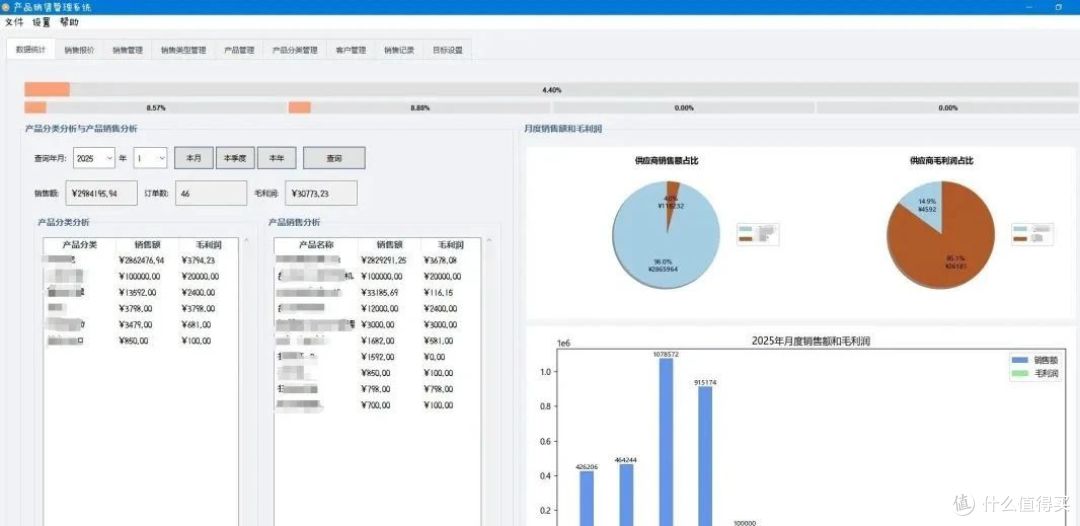Image resolution: width=1080 pixels, height=526 pixels.
Task: Select the product row with ¥12000.00
Action: 377,308
